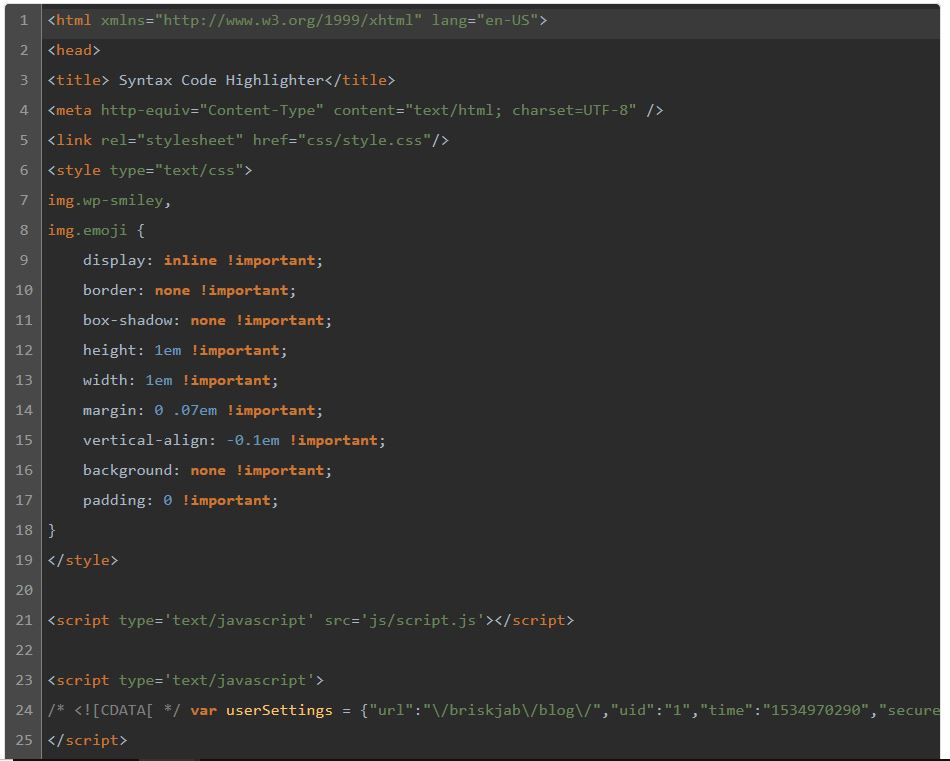Click the "text/html; charset=UTF-8" content value

point(521,110)
